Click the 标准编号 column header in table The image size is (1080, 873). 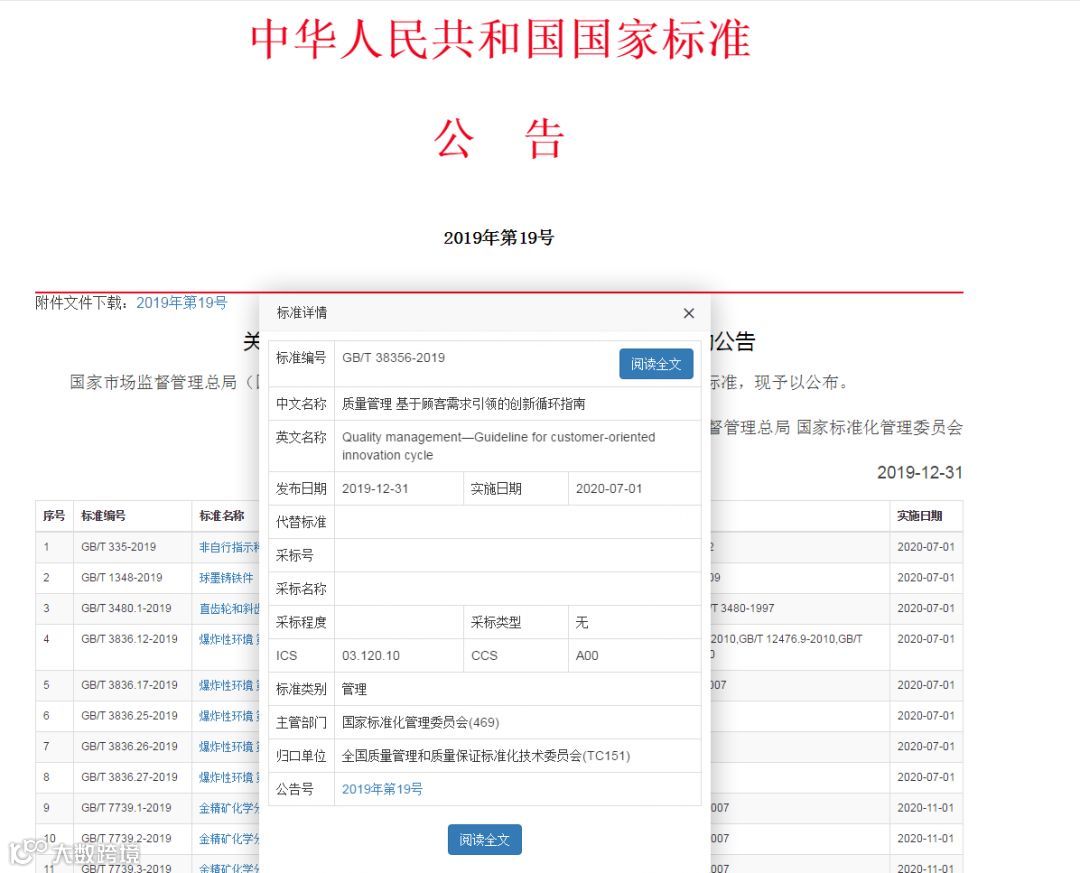[103, 515]
